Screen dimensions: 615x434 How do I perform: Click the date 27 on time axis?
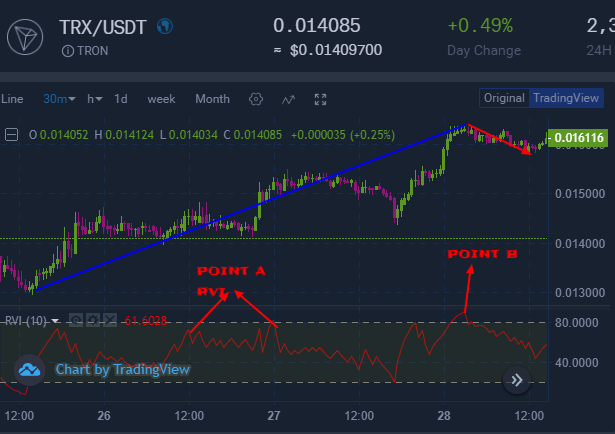click(x=274, y=416)
